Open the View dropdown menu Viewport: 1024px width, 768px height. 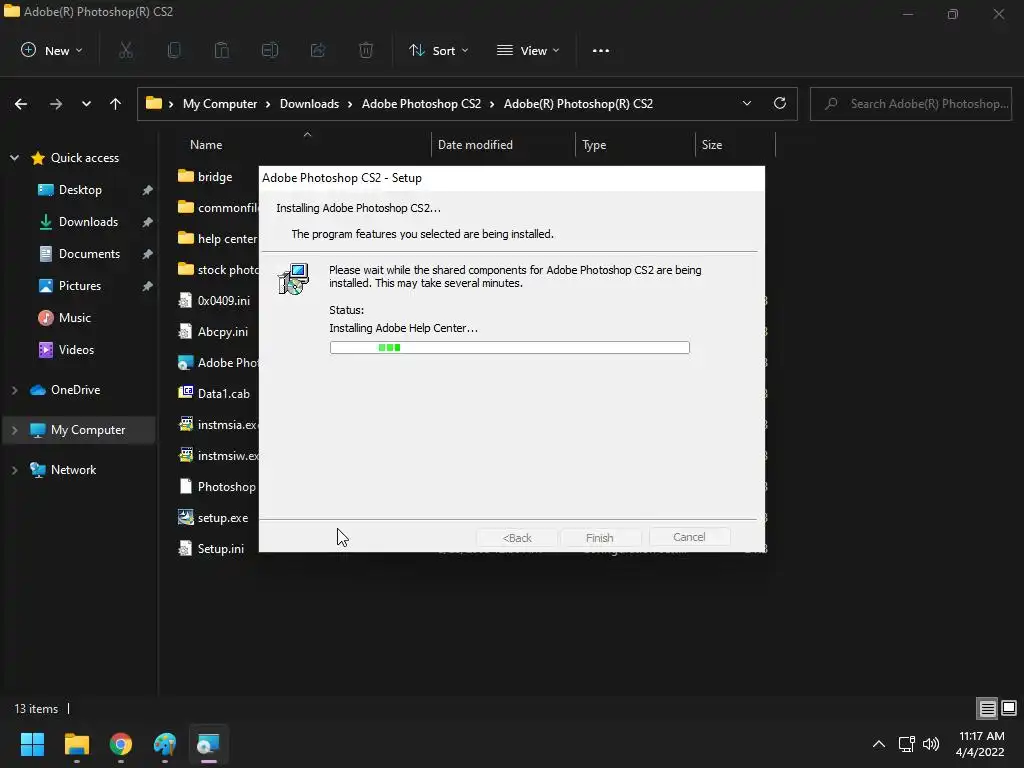528,50
